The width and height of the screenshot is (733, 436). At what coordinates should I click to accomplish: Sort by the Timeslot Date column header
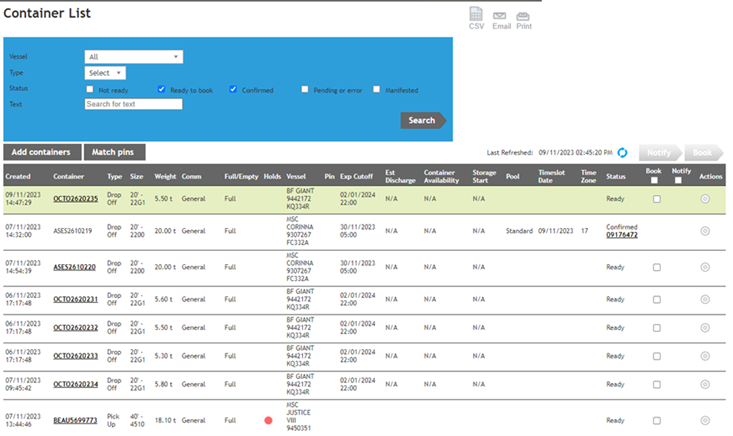coord(552,176)
